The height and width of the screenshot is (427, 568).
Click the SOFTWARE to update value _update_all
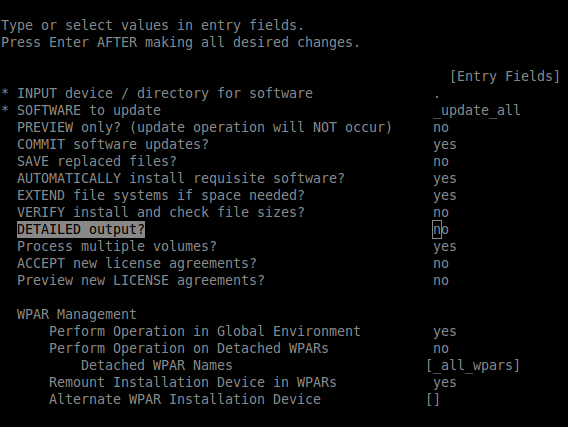(x=477, y=110)
